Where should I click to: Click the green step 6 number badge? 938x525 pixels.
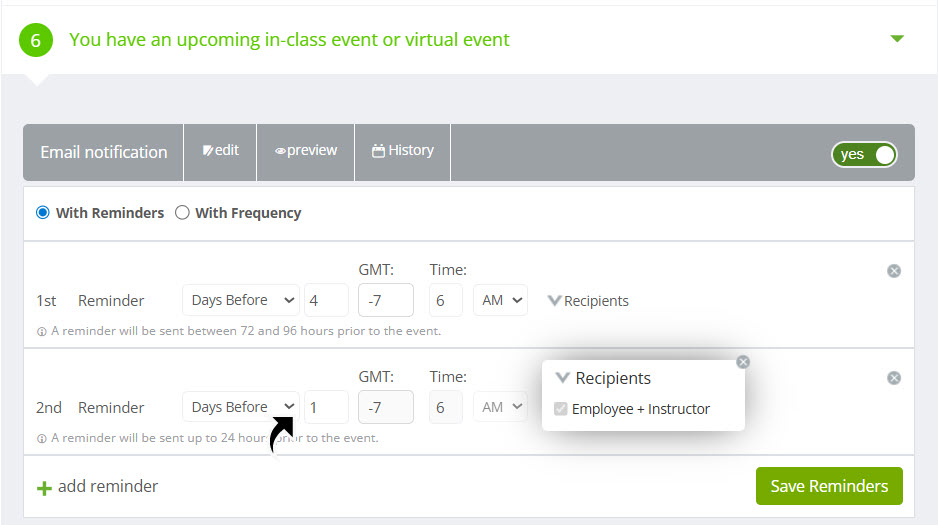tap(36, 40)
